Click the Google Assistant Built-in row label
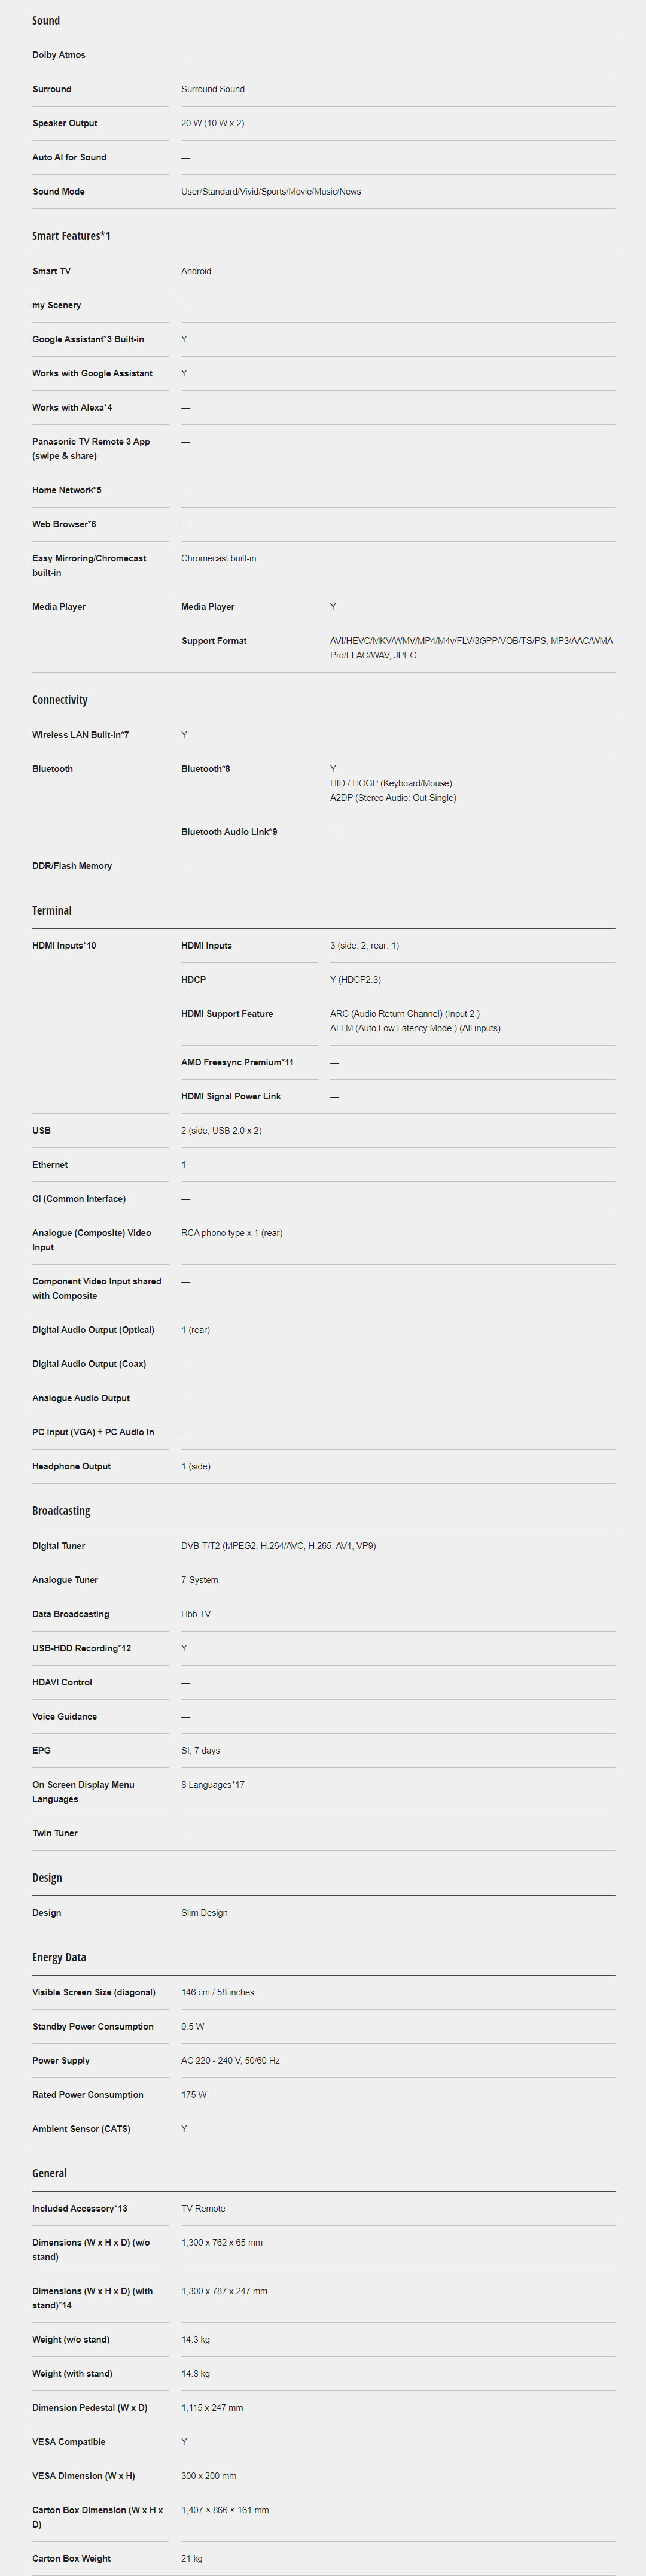 (x=88, y=339)
